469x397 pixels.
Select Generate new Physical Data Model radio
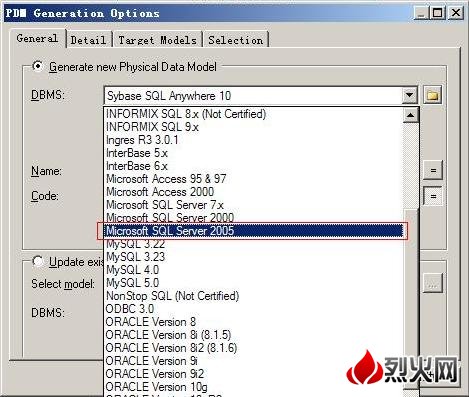pos(38,66)
